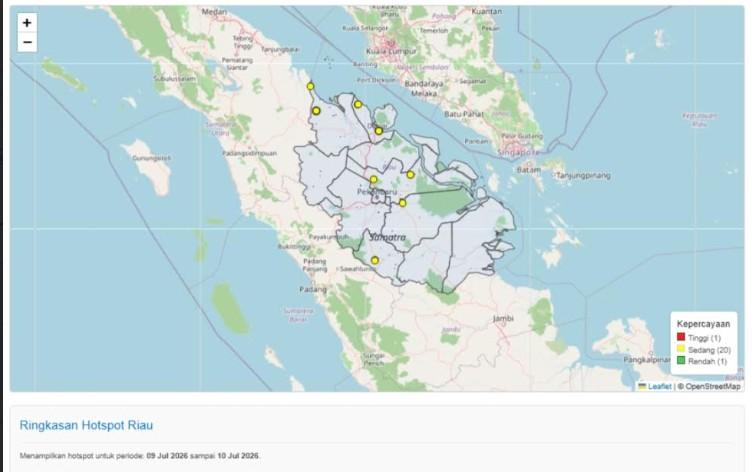Click the green Rendah legend swatch
Screen dimensions: 756x472
click(681, 360)
